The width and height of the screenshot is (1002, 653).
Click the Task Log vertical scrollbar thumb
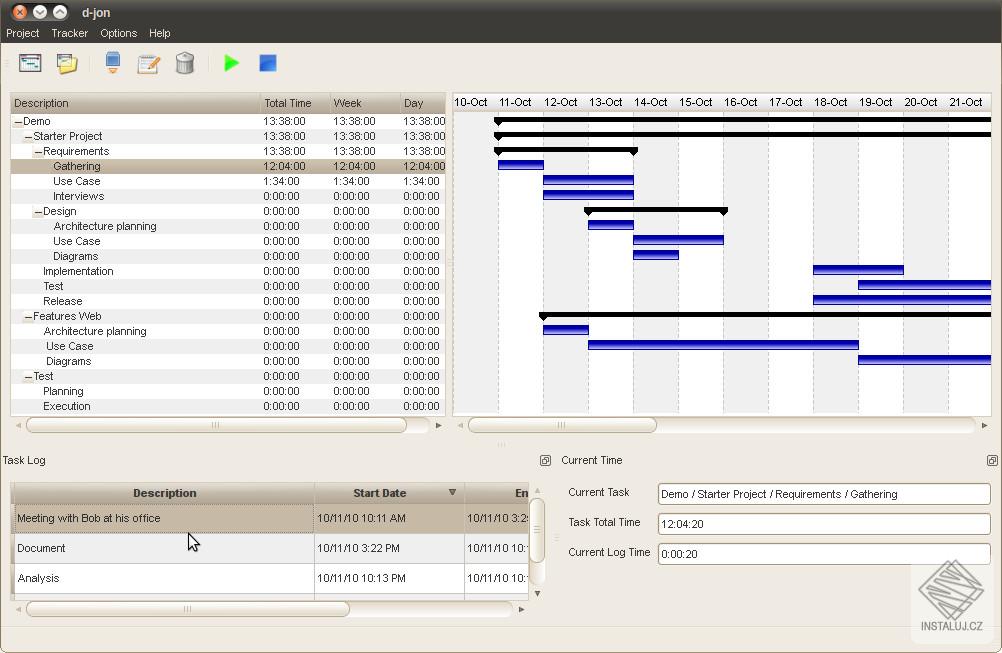coord(537,530)
